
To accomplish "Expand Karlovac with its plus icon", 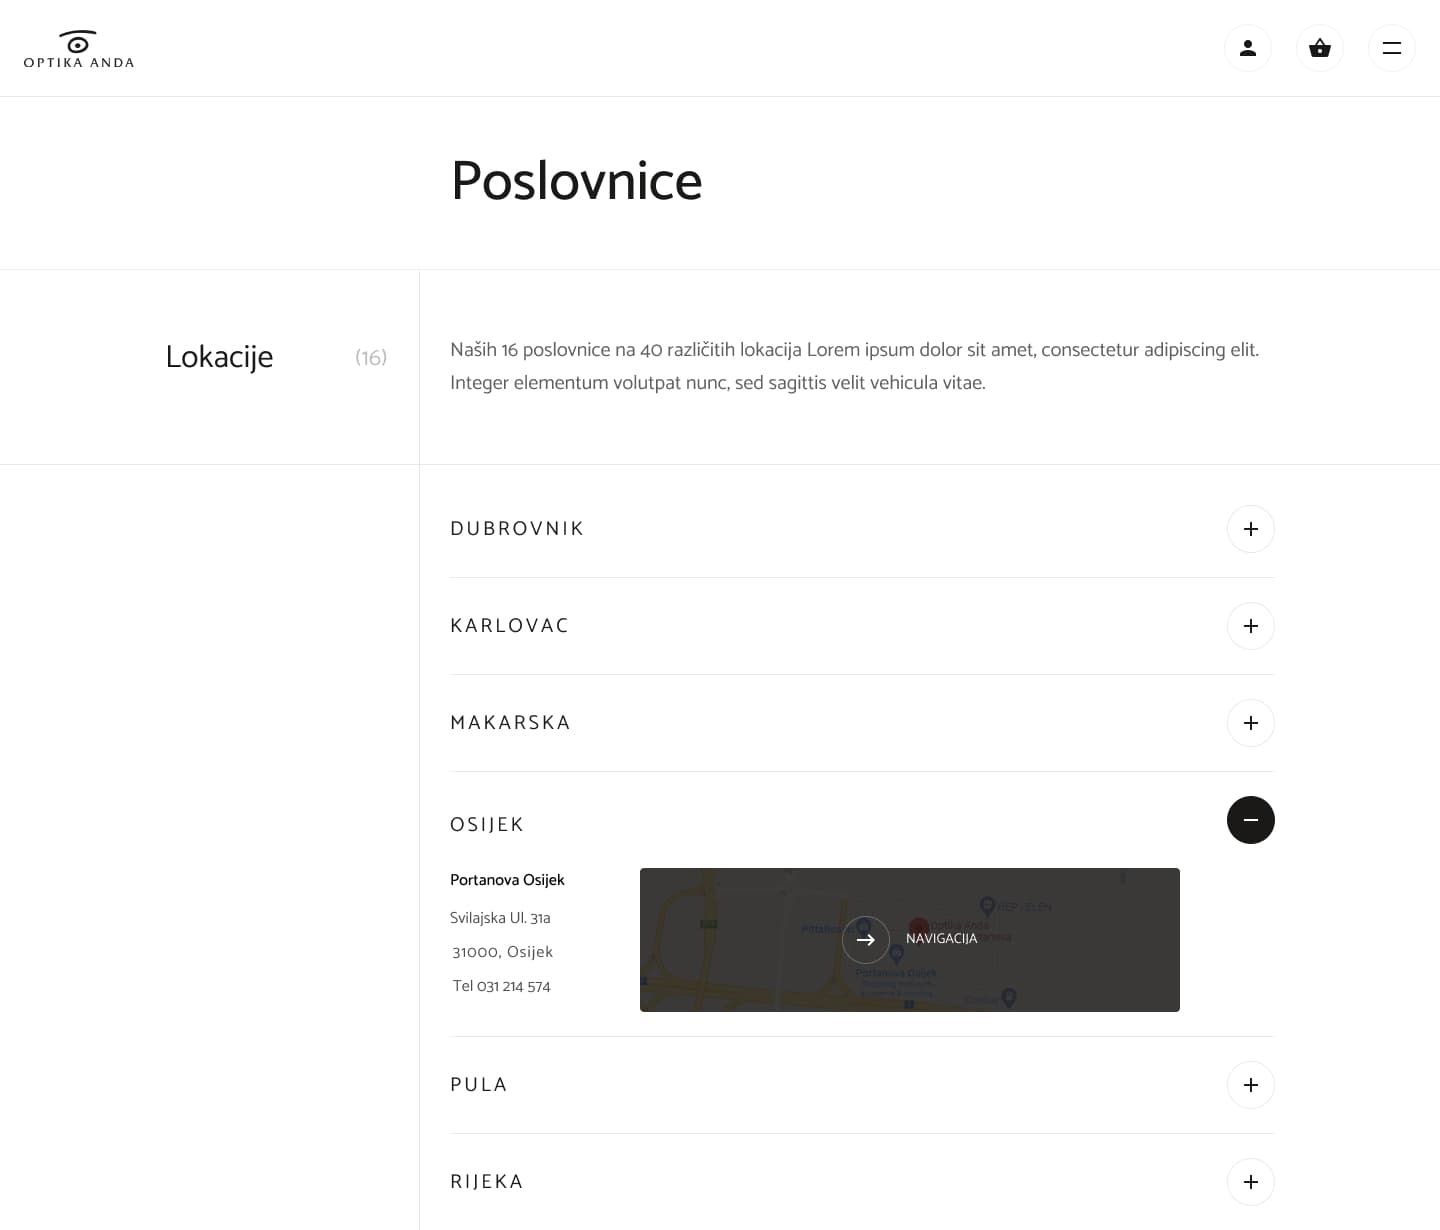I will click(x=1251, y=626).
